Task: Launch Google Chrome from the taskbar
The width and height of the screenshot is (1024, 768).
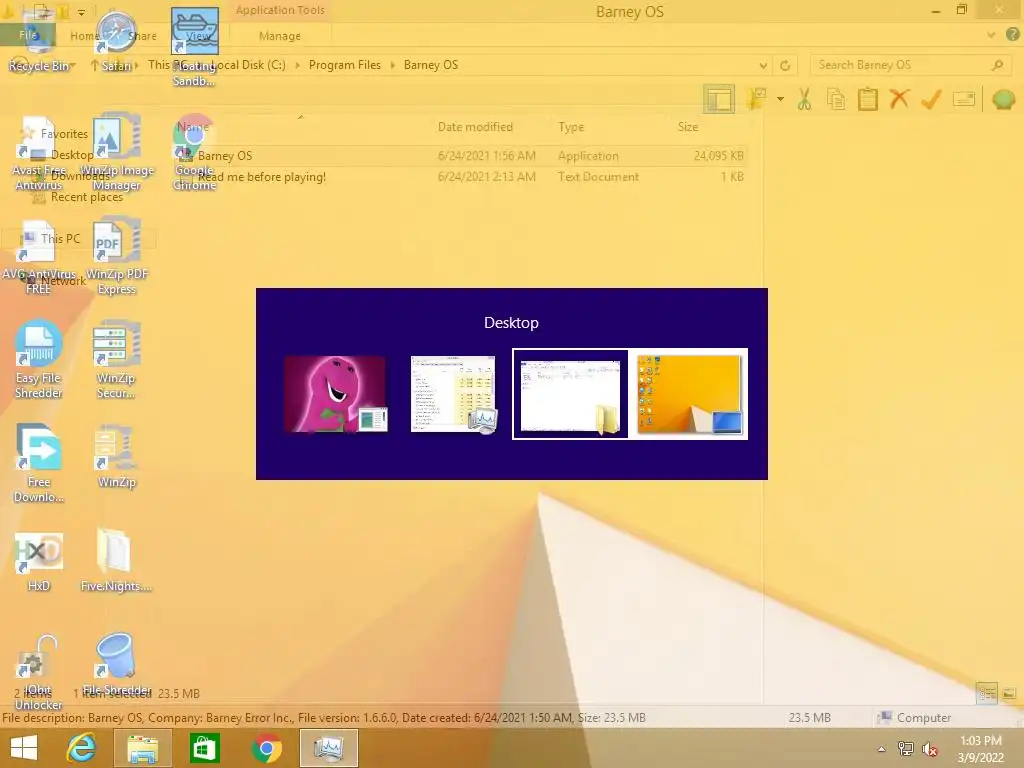Action: coord(266,748)
